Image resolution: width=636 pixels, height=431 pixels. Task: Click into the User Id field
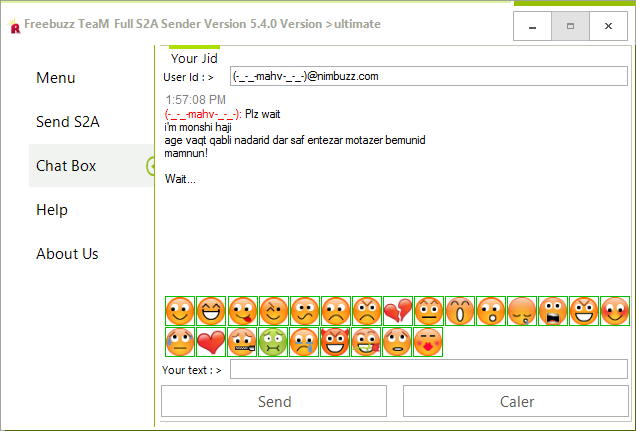[429, 76]
